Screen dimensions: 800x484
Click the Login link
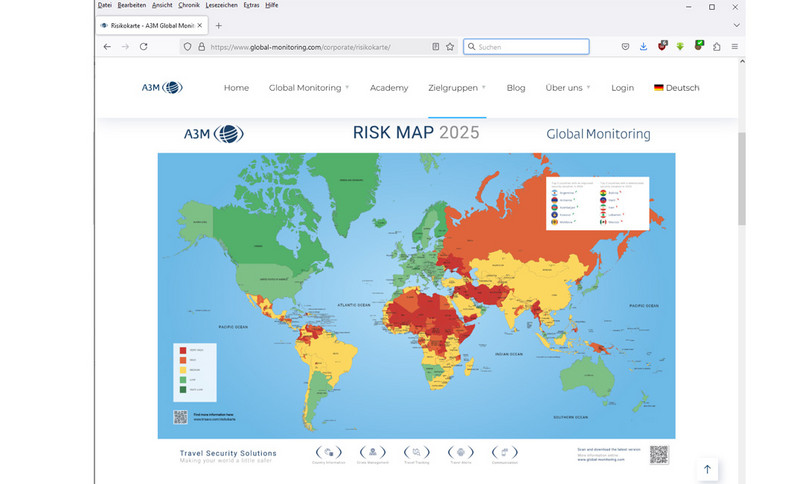click(x=622, y=88)
